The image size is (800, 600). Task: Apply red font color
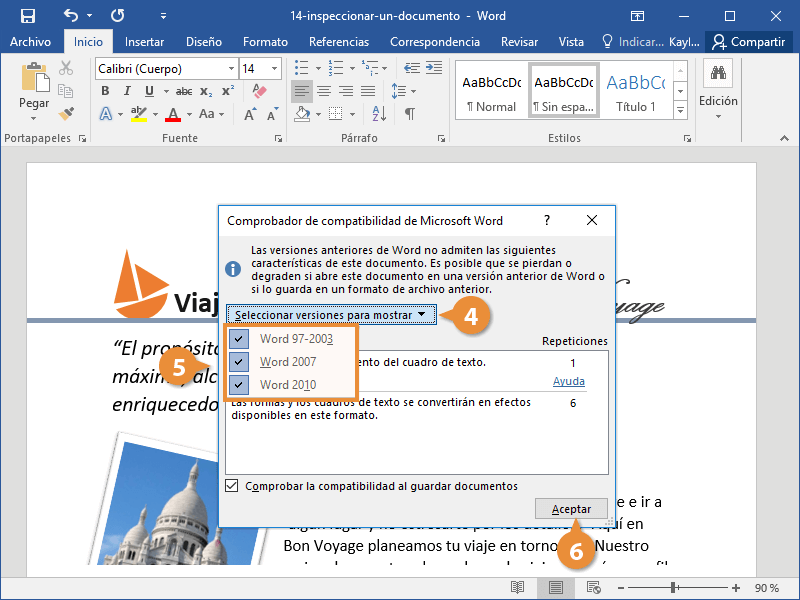[x=173, y=114]
